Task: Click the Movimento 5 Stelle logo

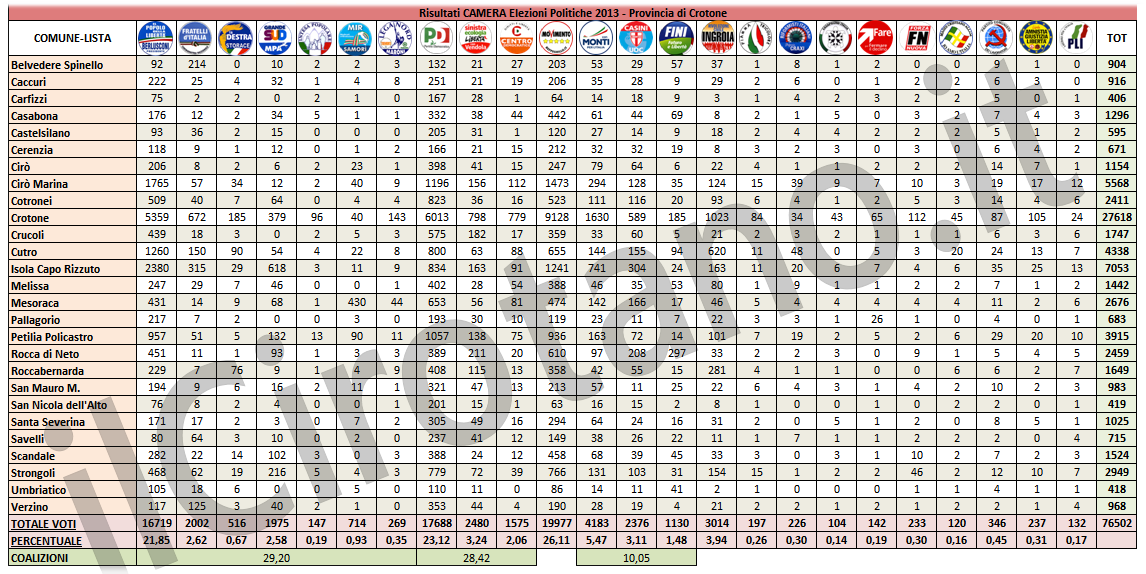Action: point(556,37)
